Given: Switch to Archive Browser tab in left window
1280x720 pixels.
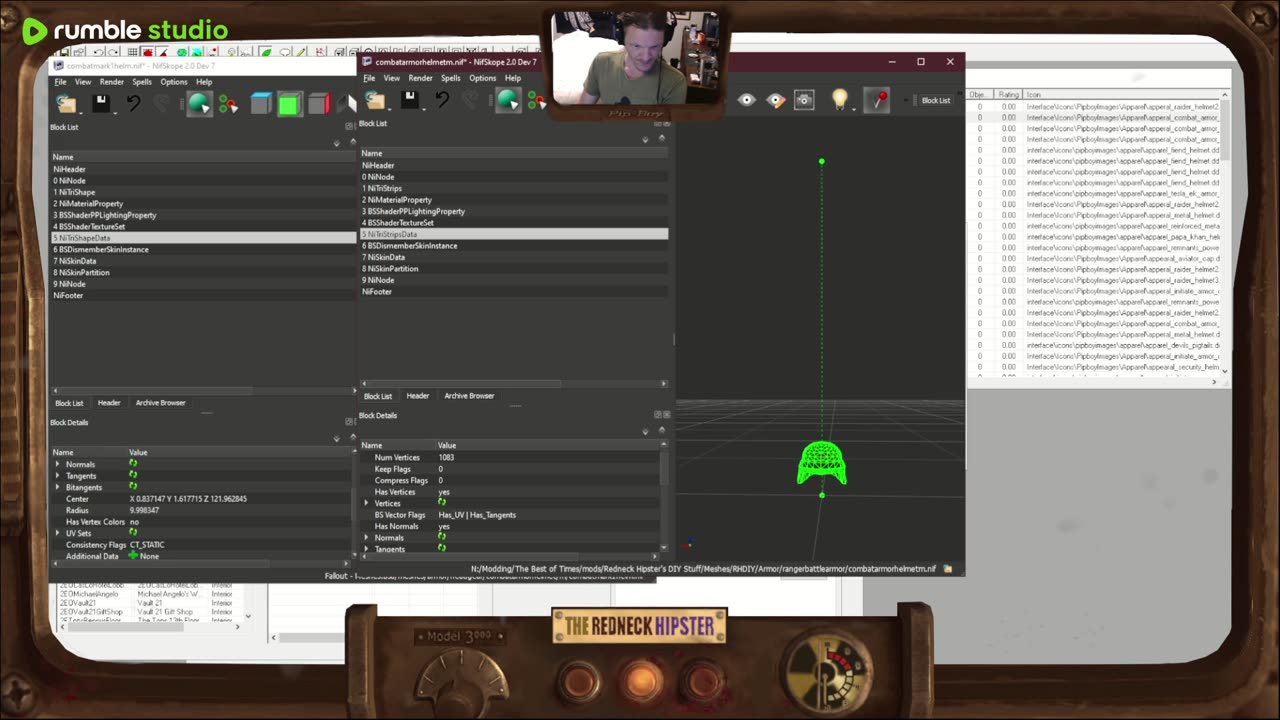Looking at the screenshot, I should 160,403.
